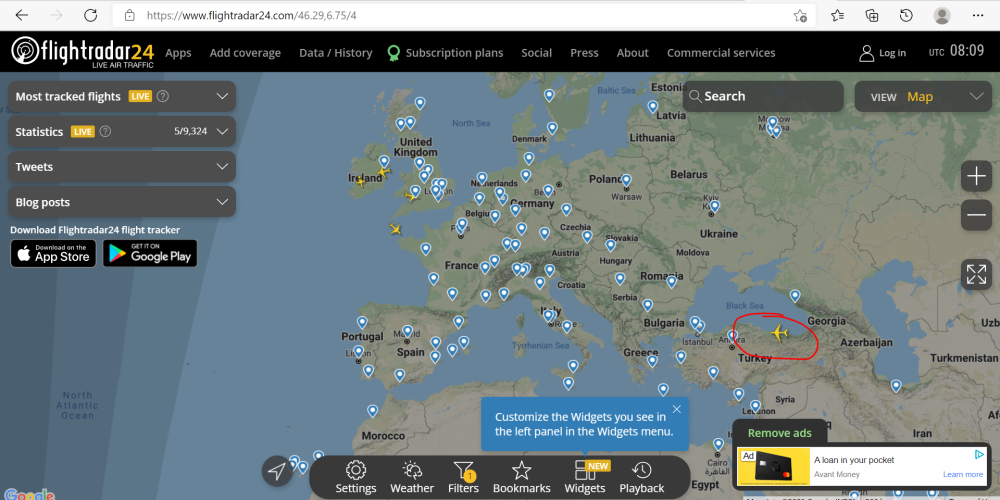
Task: Open the Settings gear in bottom toolbar
Action: [356, 476]
